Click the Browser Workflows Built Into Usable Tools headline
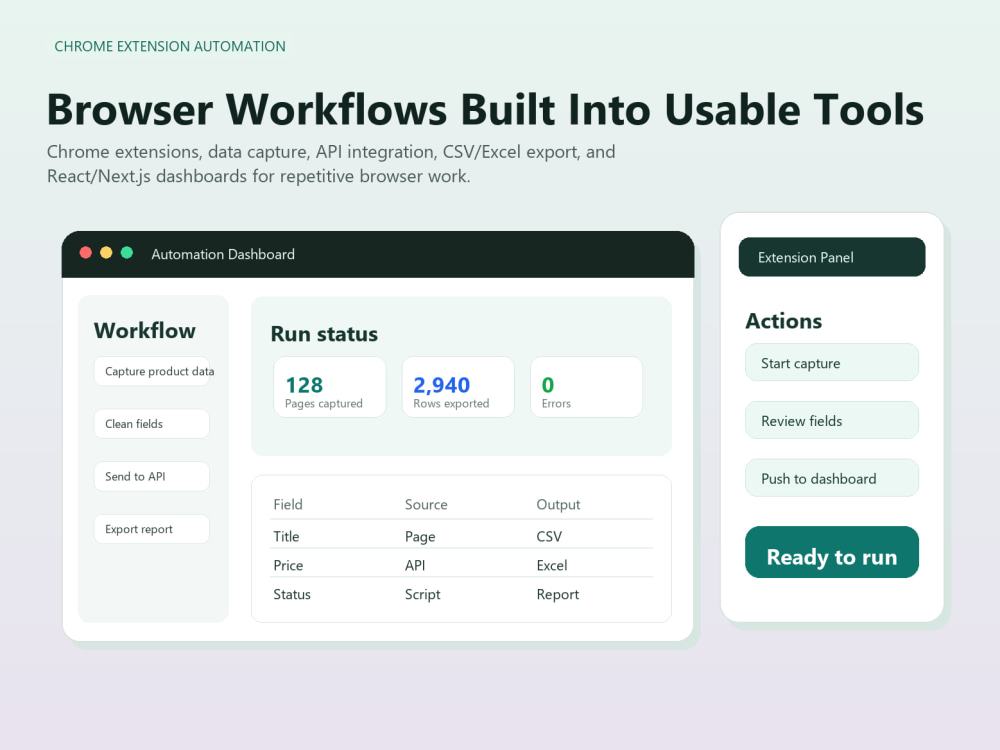 485,109
